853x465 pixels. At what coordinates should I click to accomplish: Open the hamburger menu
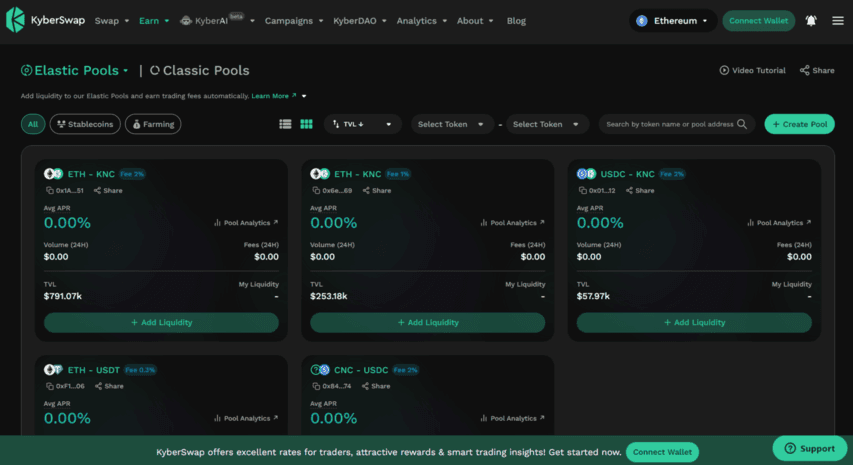(838, 21)
